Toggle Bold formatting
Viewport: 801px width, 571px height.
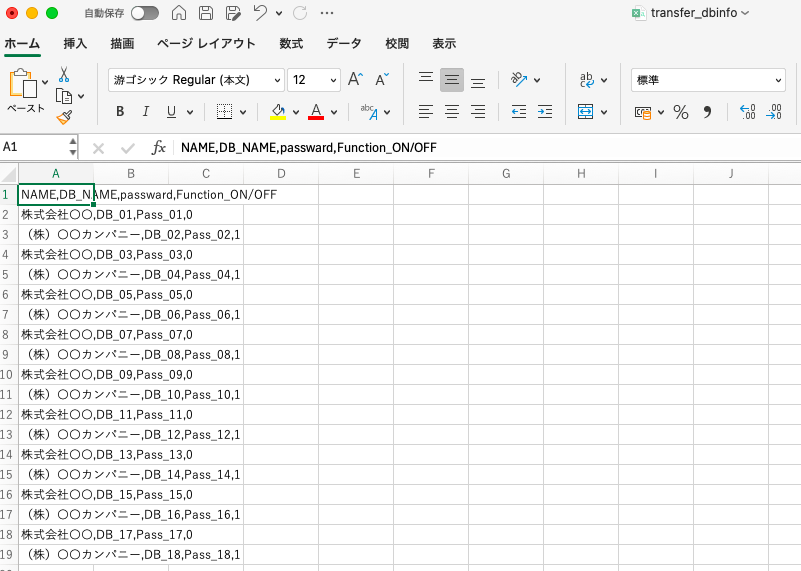(x=120, y=111)
